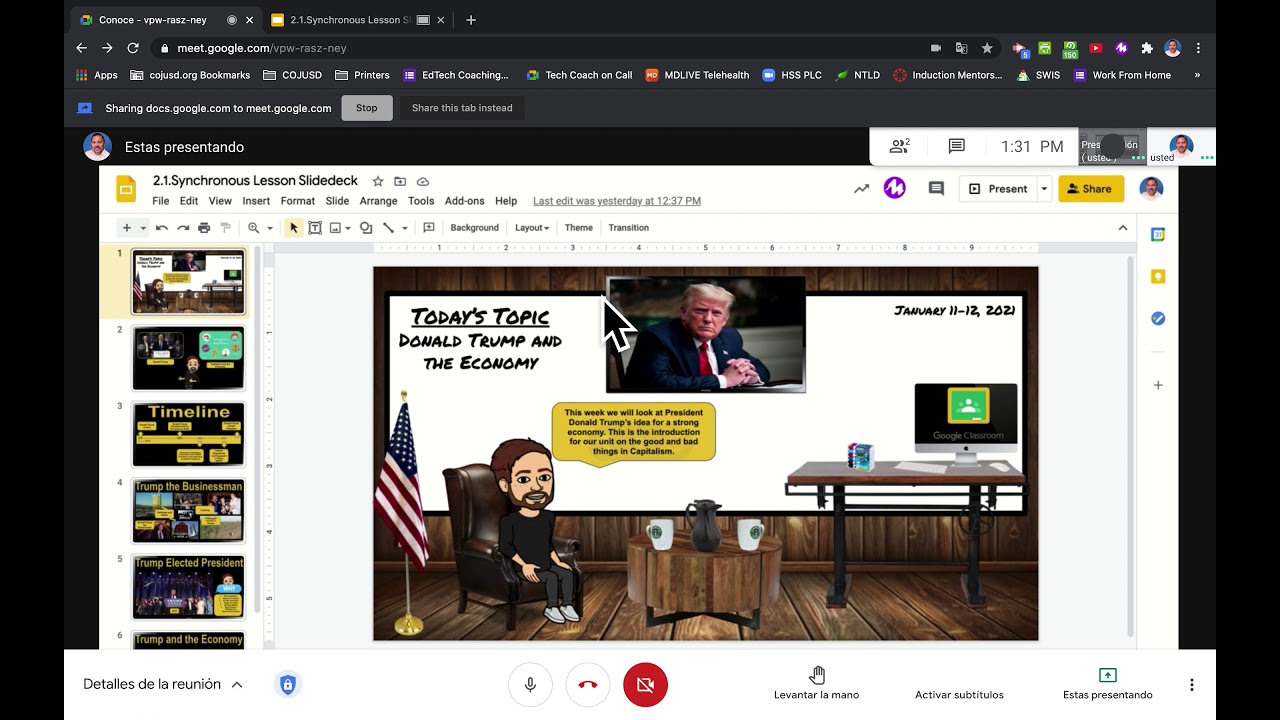
Task: Click the undo arrow in Slides toolbar
Action: click(x=162, y=228)
